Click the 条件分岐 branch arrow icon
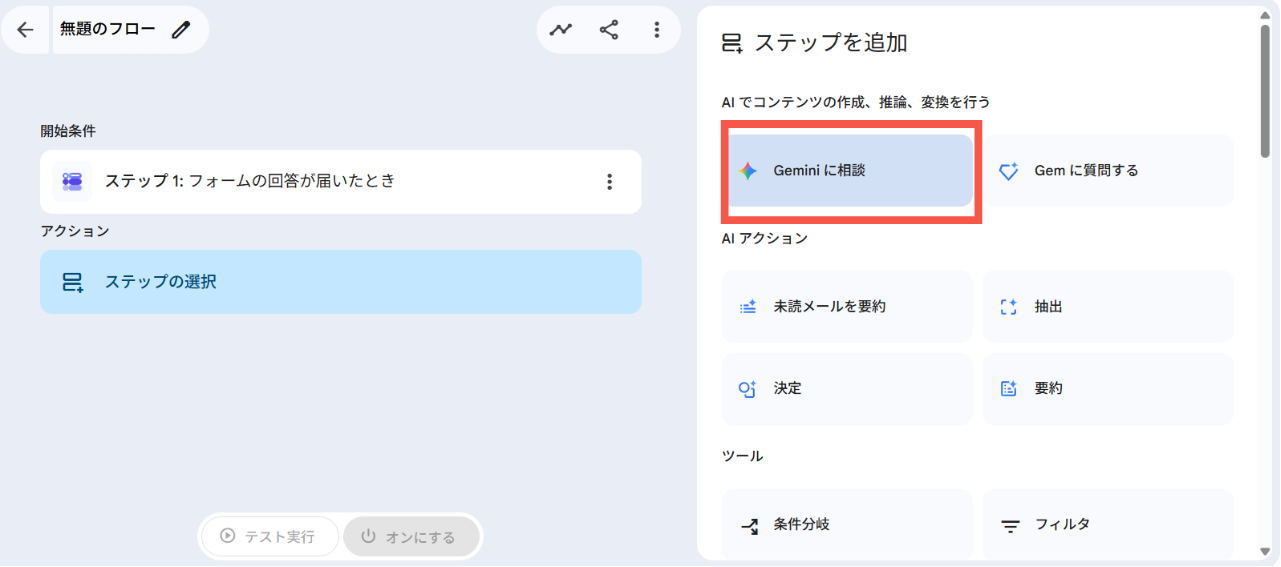Viewport: 1281px width, 567px height. pyautogui.click(x=748, y=525)
